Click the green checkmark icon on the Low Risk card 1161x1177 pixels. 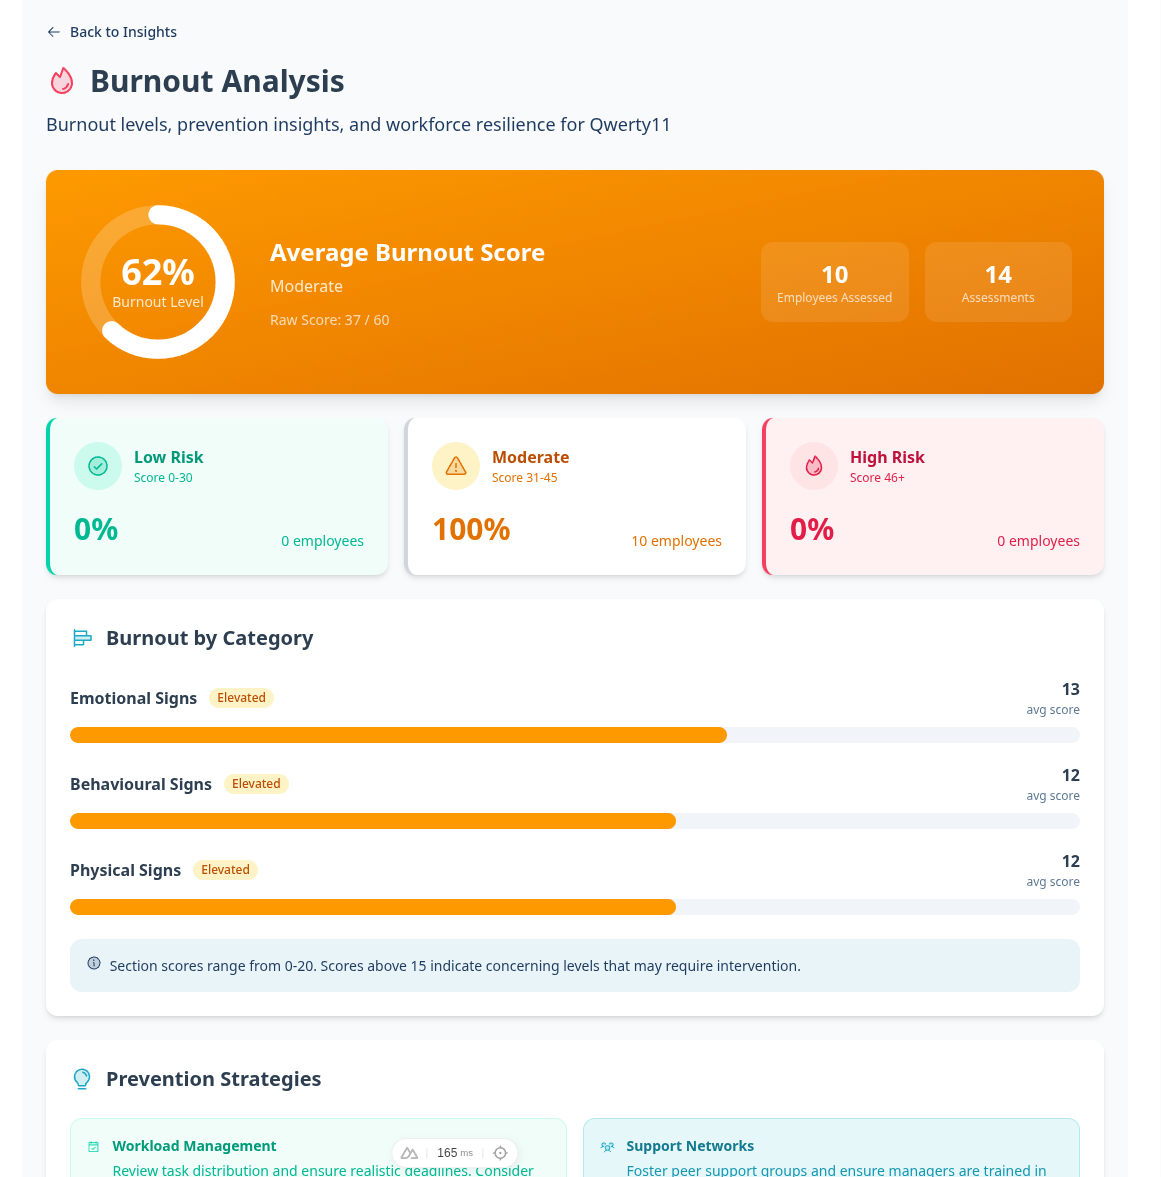coord(97,465)
